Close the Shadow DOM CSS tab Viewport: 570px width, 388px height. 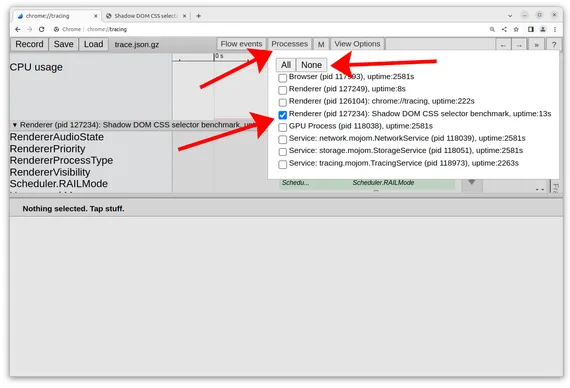tap(185, 16)
